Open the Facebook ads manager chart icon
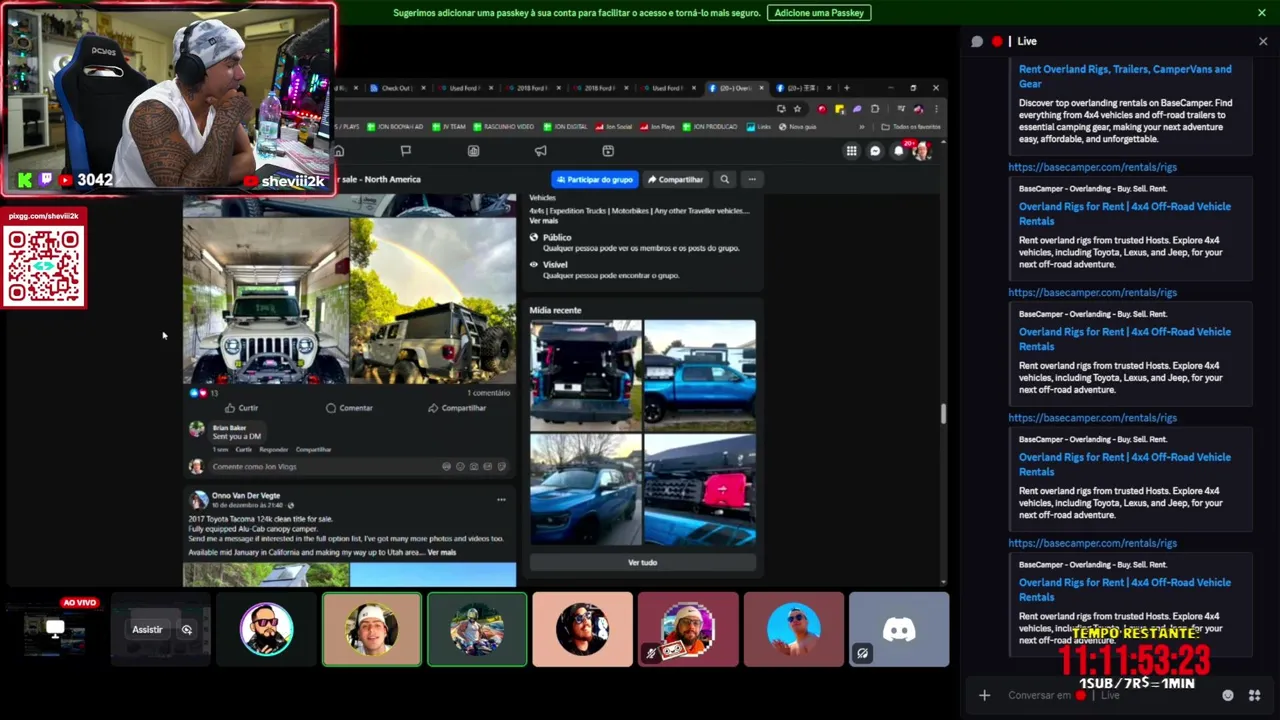The image size is (1280, 720). click(x=473, y=151)
